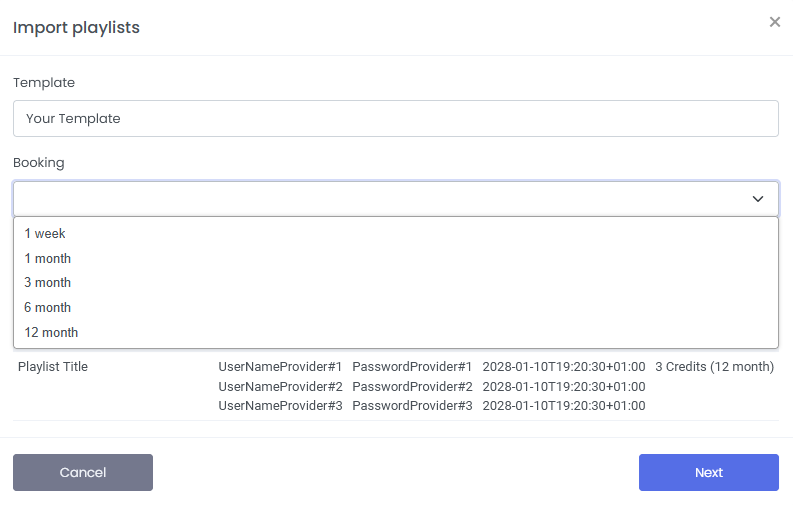Close the Import playlists dialog
Image resolution: width=793 pixels, height=505 pixels.
pyautogui.click(x=774, y=22)
